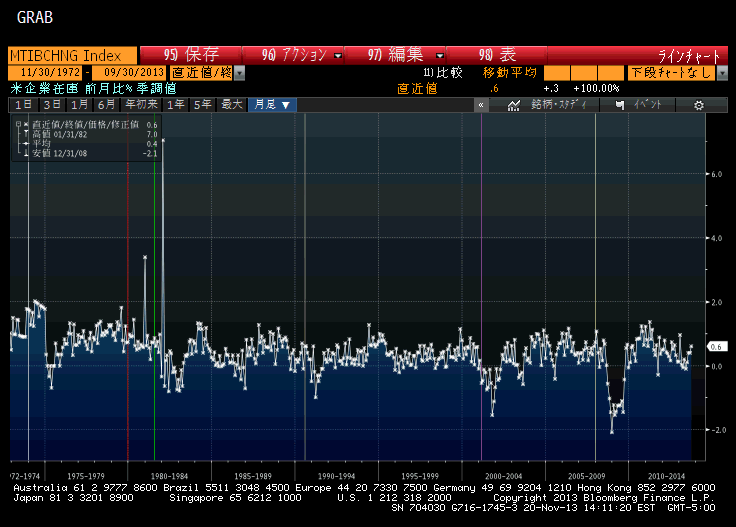
Task: Click the MTIBCHNG Index ticker field
Action: (66, 55)
